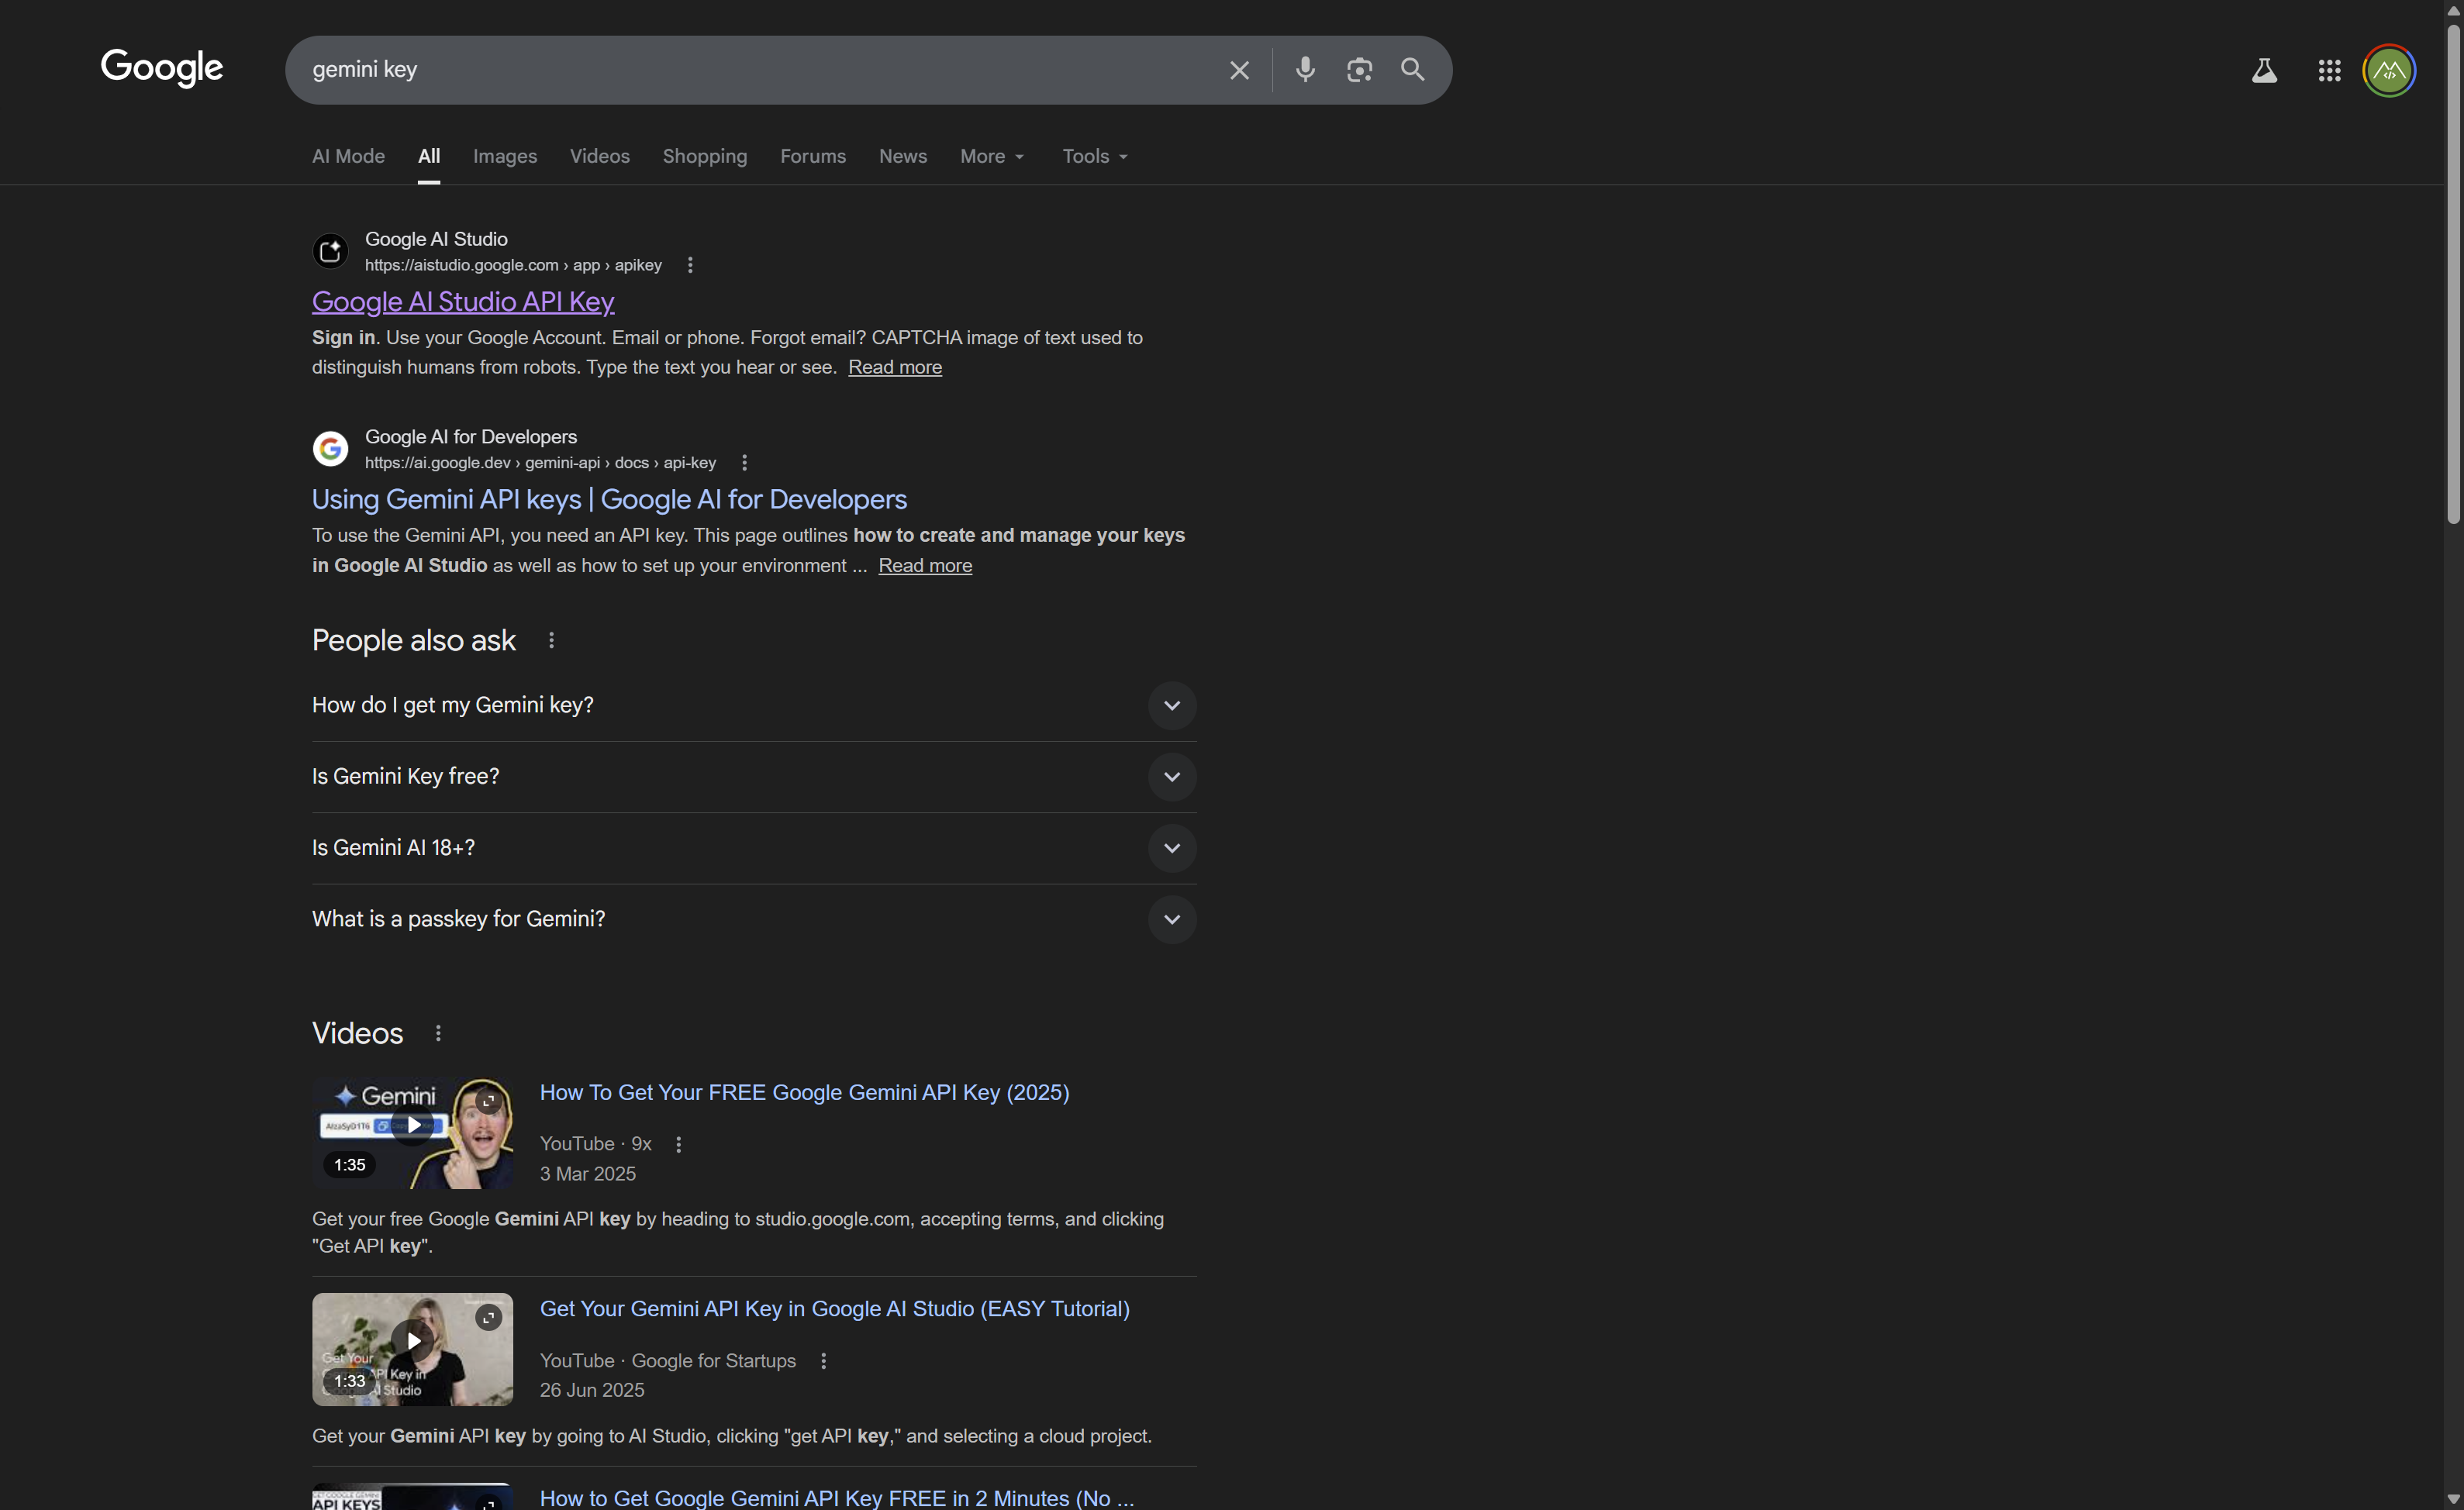Open 'Using Gemini API keys' result link
The image size is (2464, 1510).
coord(609,499)
